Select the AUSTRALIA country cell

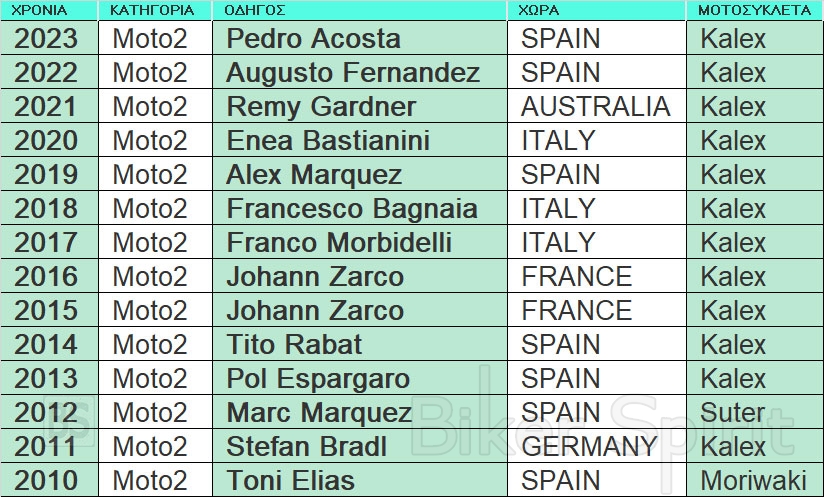point(595,107)
